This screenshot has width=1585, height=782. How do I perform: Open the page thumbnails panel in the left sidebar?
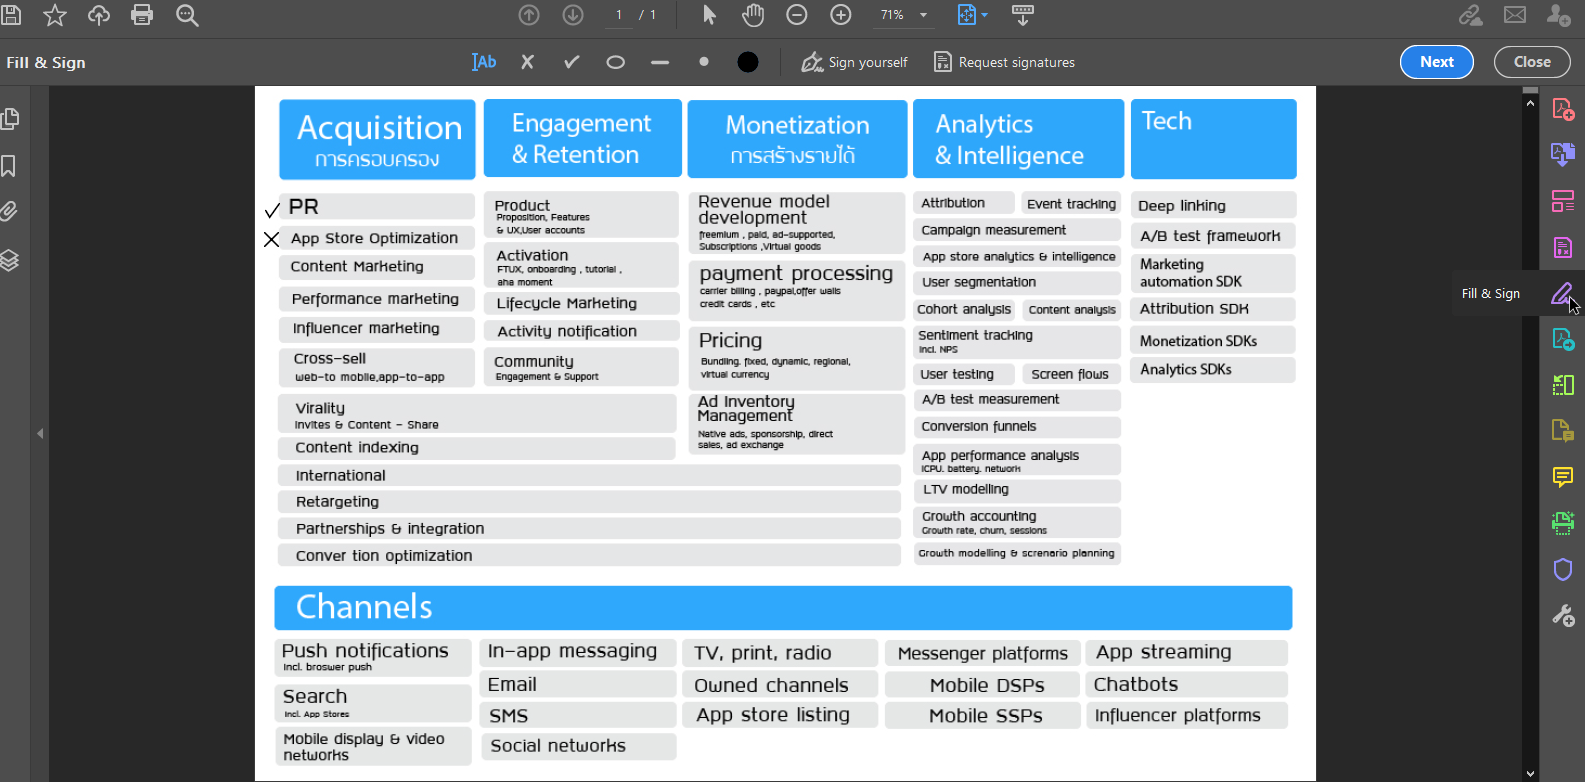[x=10, y=119]
